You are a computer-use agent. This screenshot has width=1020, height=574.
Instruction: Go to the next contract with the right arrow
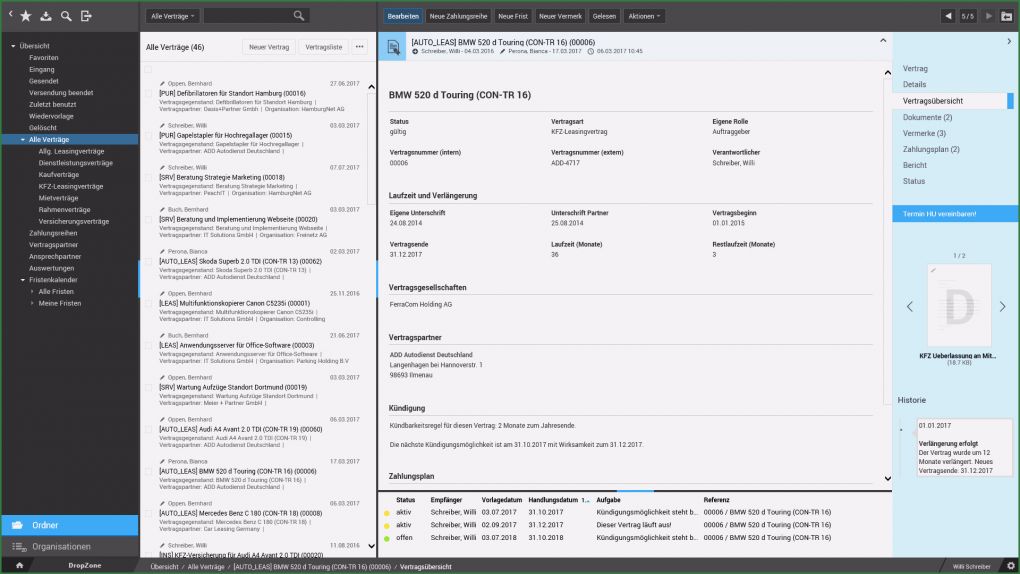coord(989,16)
